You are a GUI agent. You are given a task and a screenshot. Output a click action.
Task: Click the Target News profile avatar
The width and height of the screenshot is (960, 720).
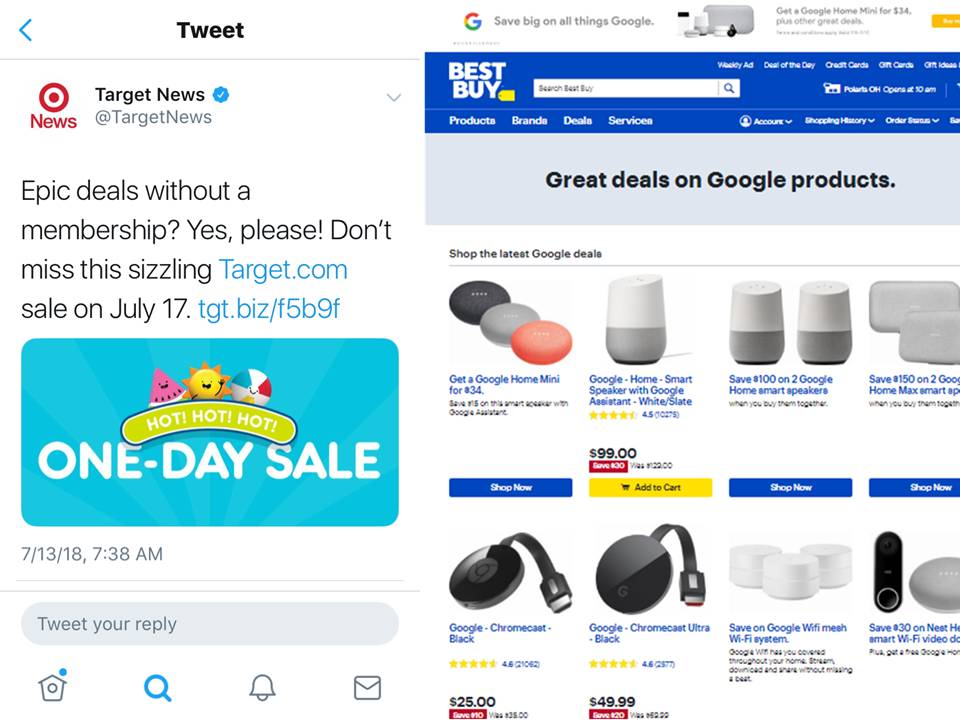point(54,106)
